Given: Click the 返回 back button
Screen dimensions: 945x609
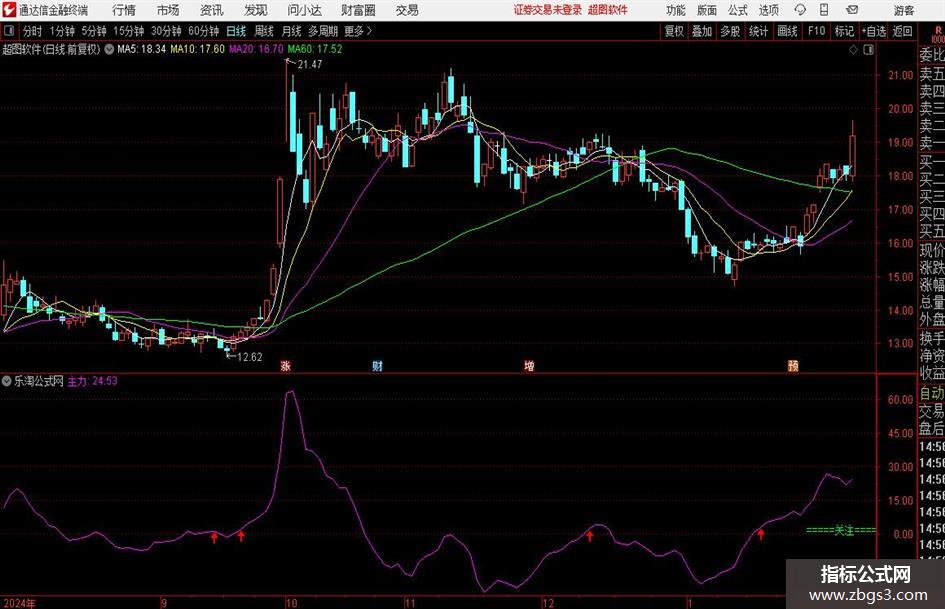Looking at the screenshot, I should tap(902, 31).
